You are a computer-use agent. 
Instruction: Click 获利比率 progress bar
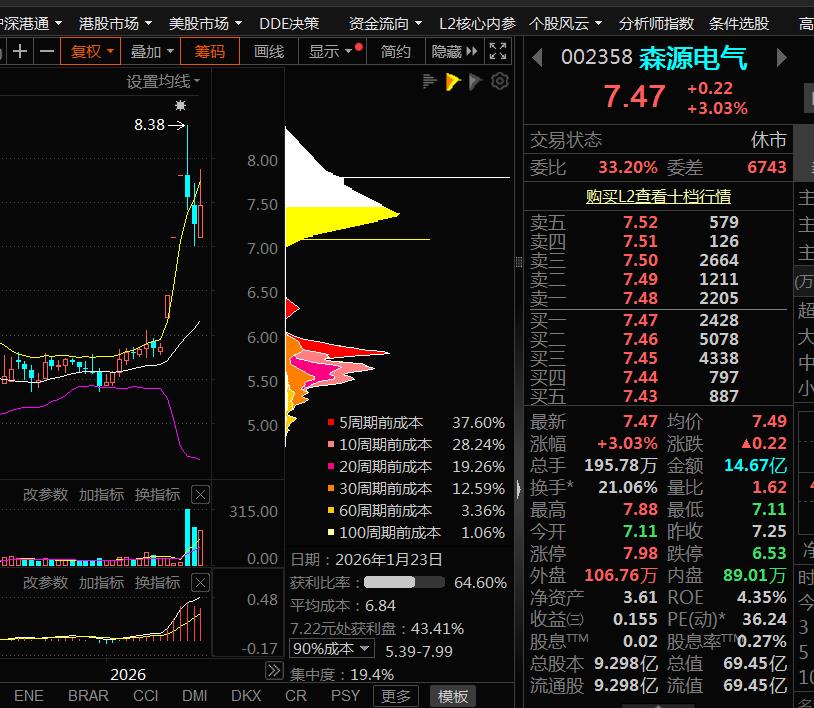point(404,582)
